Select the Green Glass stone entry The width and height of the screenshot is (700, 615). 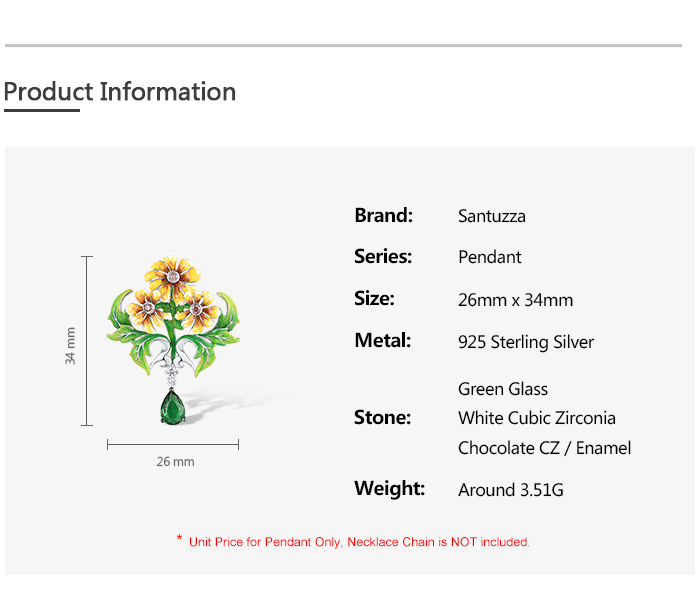[x=503, y=389]
